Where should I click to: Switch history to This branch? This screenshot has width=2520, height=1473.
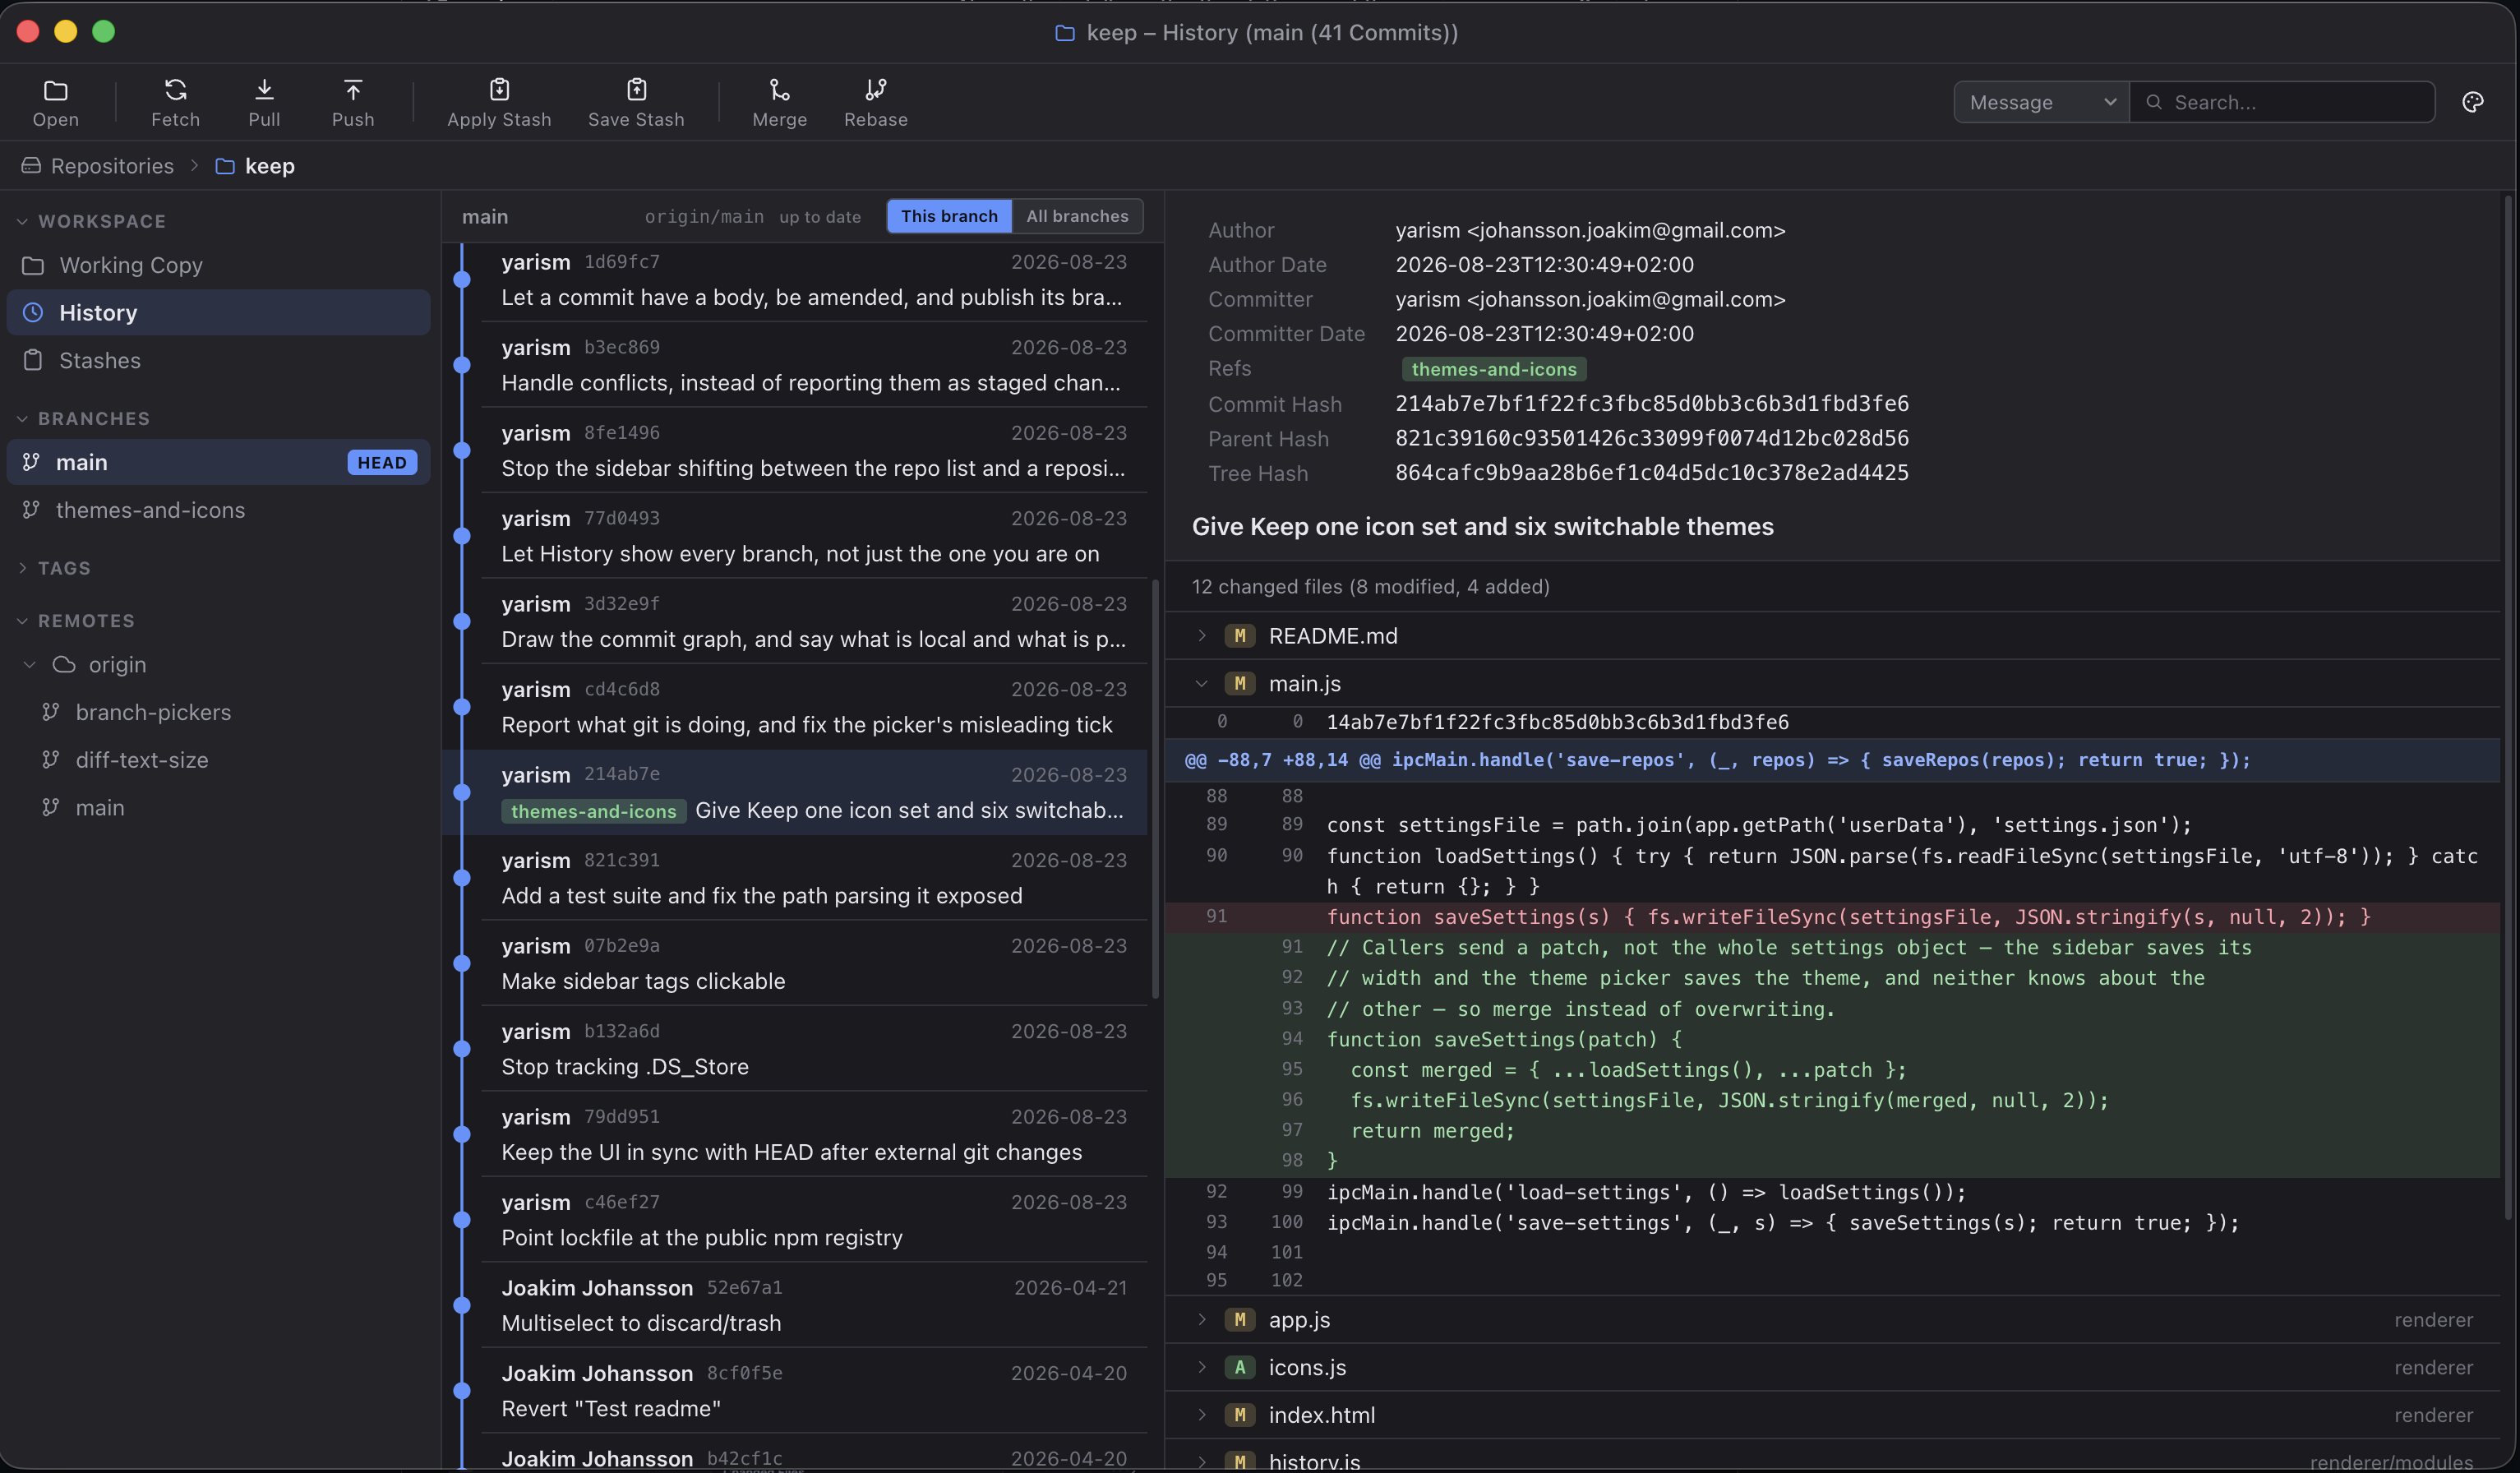[949, 216]
